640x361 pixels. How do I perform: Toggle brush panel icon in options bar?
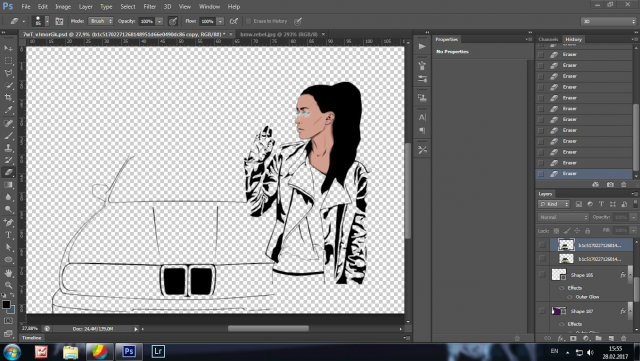(x=59, y=21)
